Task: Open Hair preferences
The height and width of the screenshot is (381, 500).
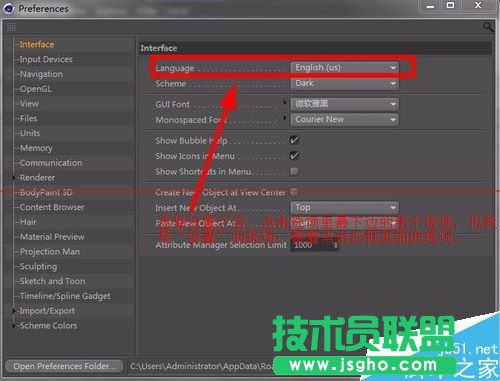Action: click(x=28, y=222)
